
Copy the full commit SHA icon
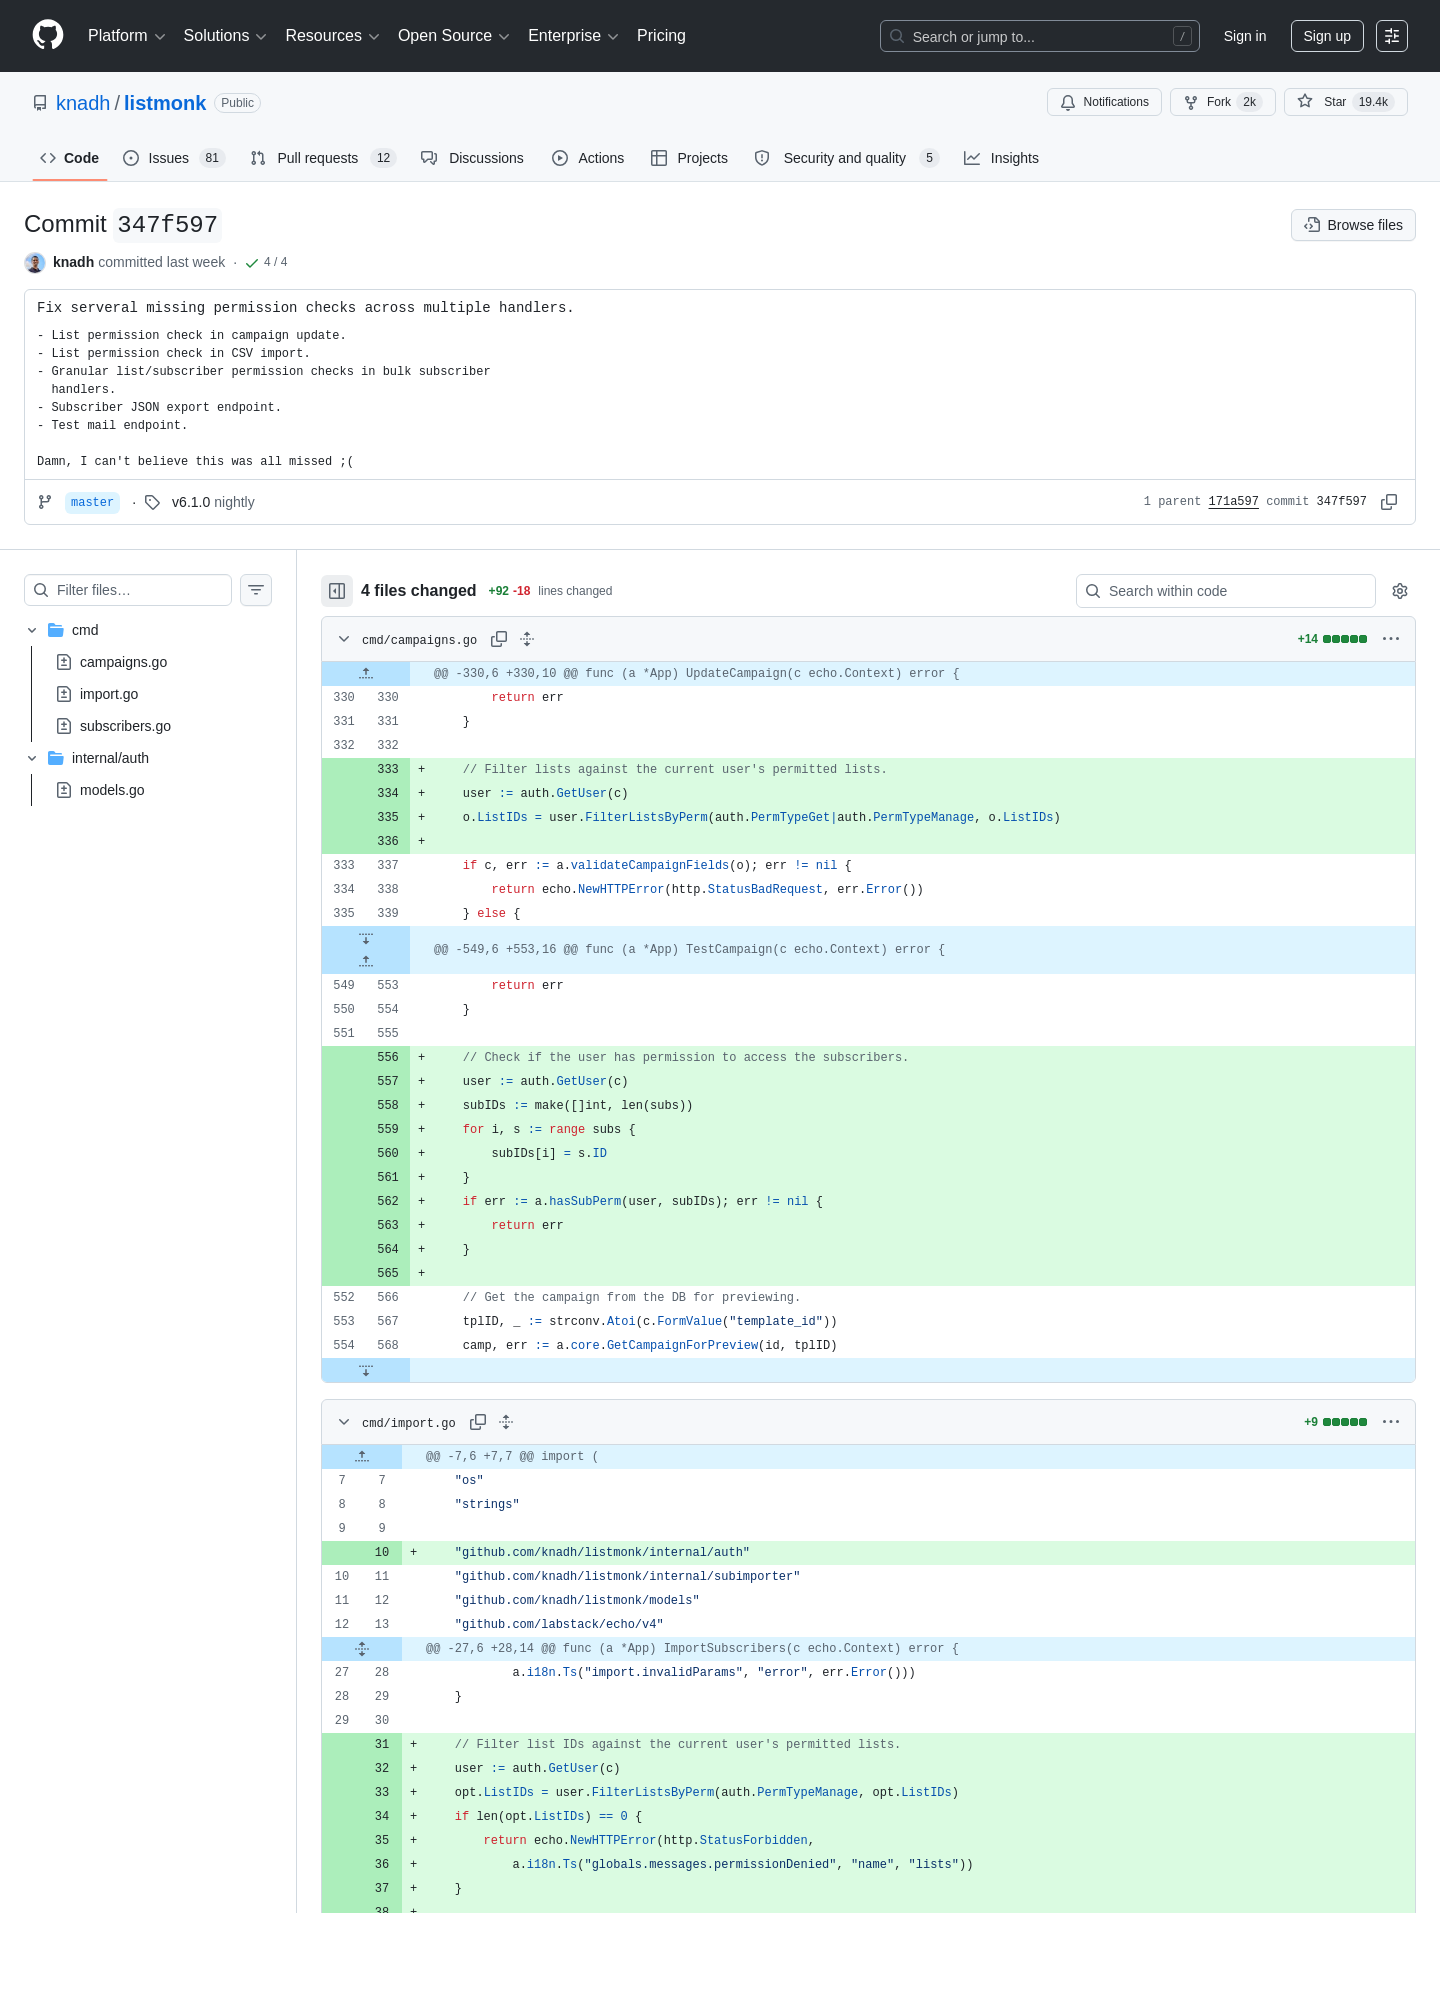(x=1389, y=502)
